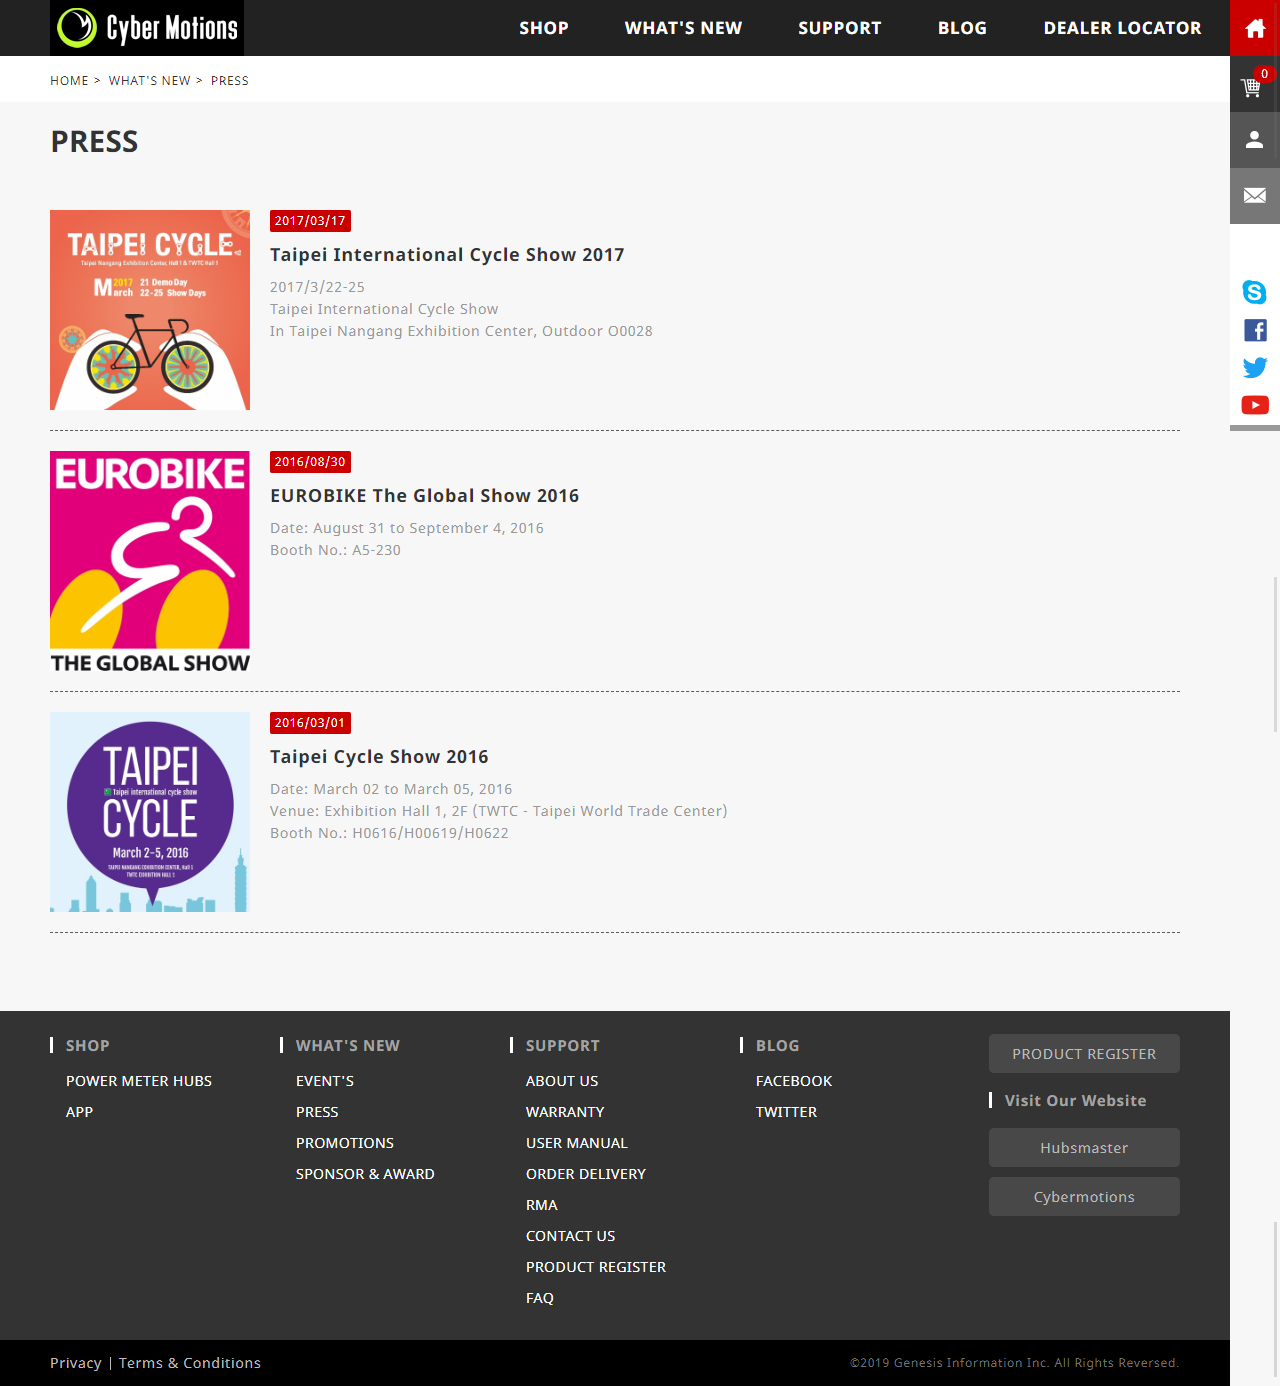Click the 2016/03/01 date badge
The image size is (1280, 1386).
coord(310,723)
